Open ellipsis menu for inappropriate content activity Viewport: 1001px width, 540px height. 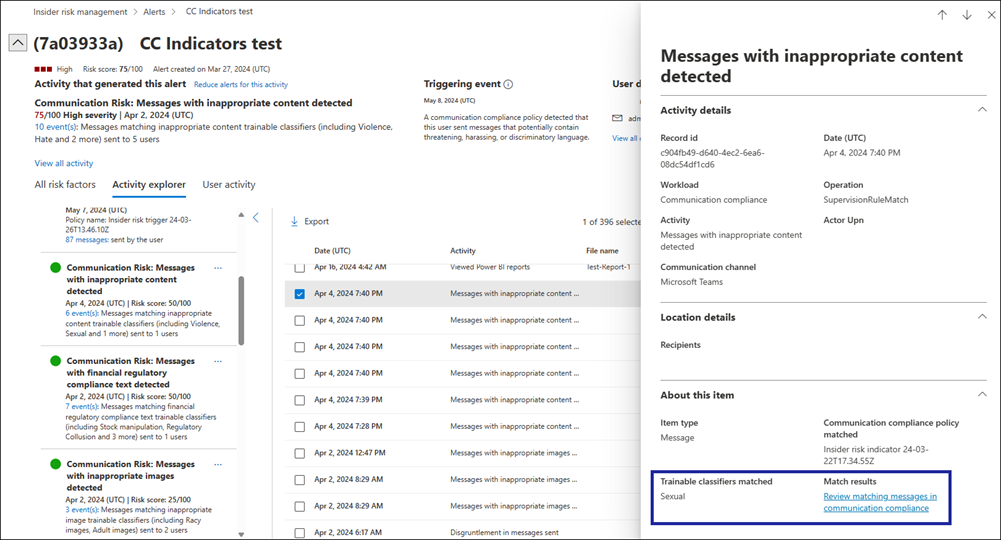coord(218,268)
